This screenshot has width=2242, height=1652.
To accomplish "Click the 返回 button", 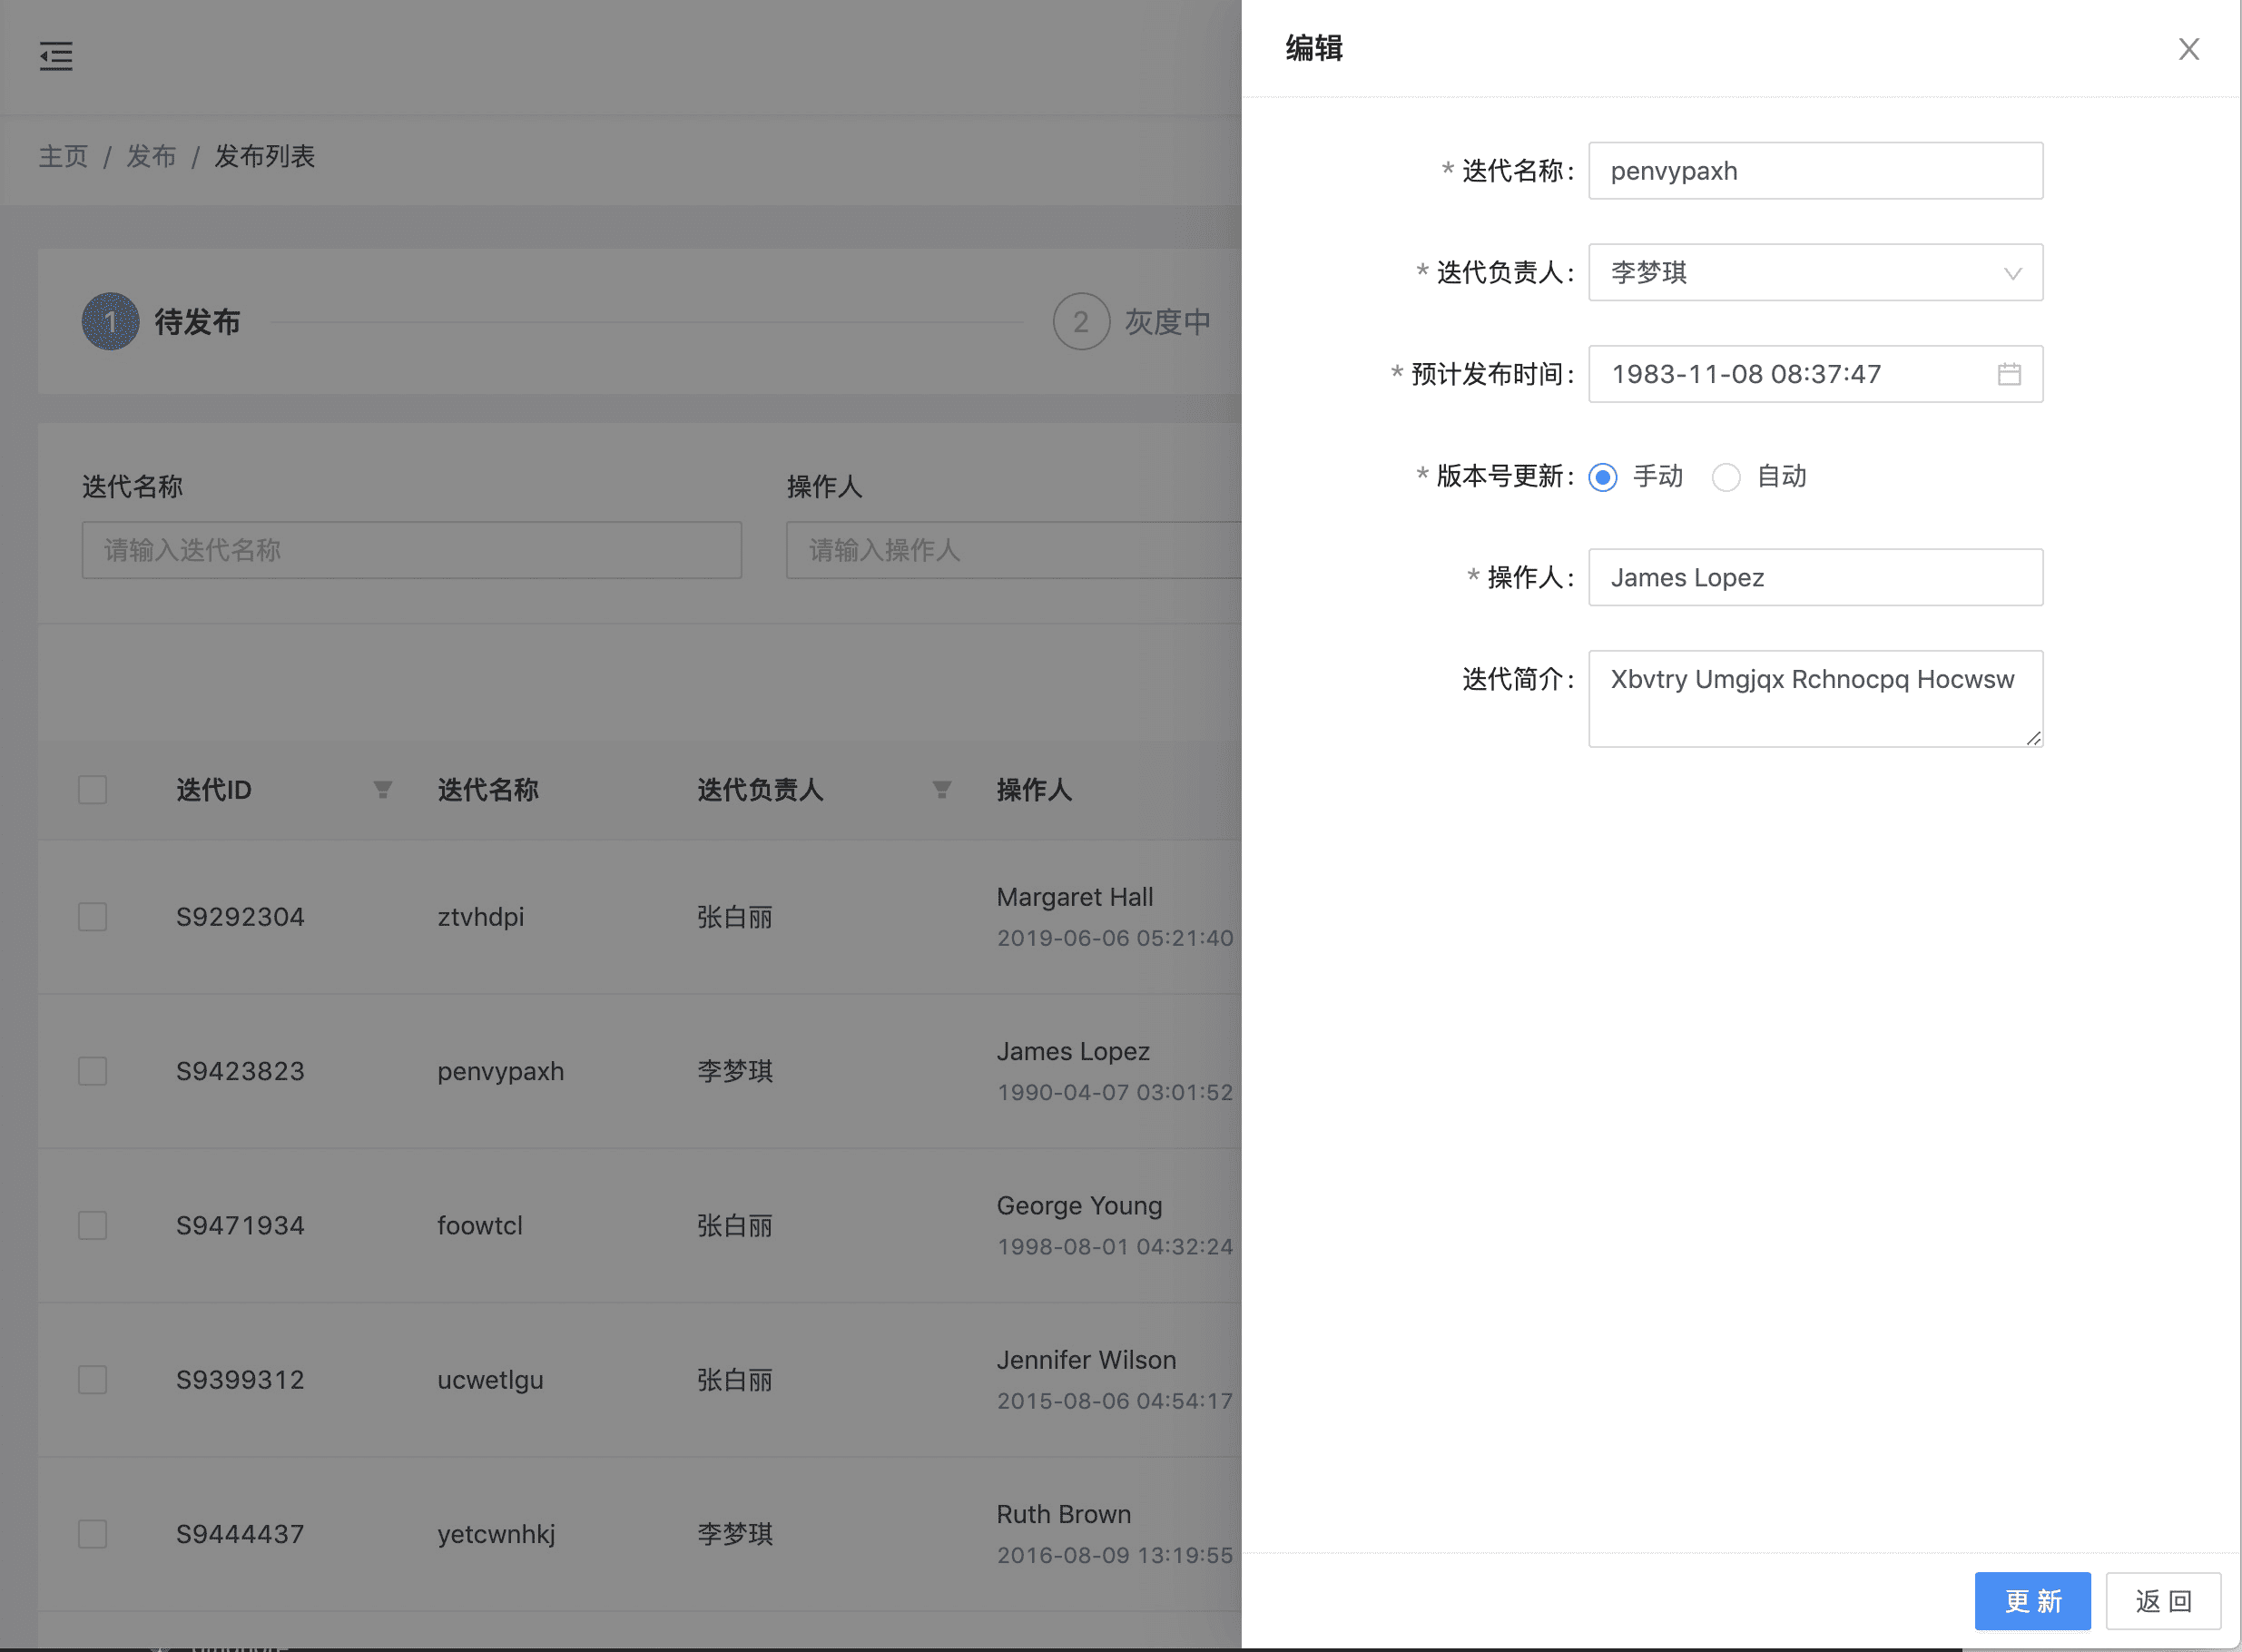I will pos(2162,1601).
